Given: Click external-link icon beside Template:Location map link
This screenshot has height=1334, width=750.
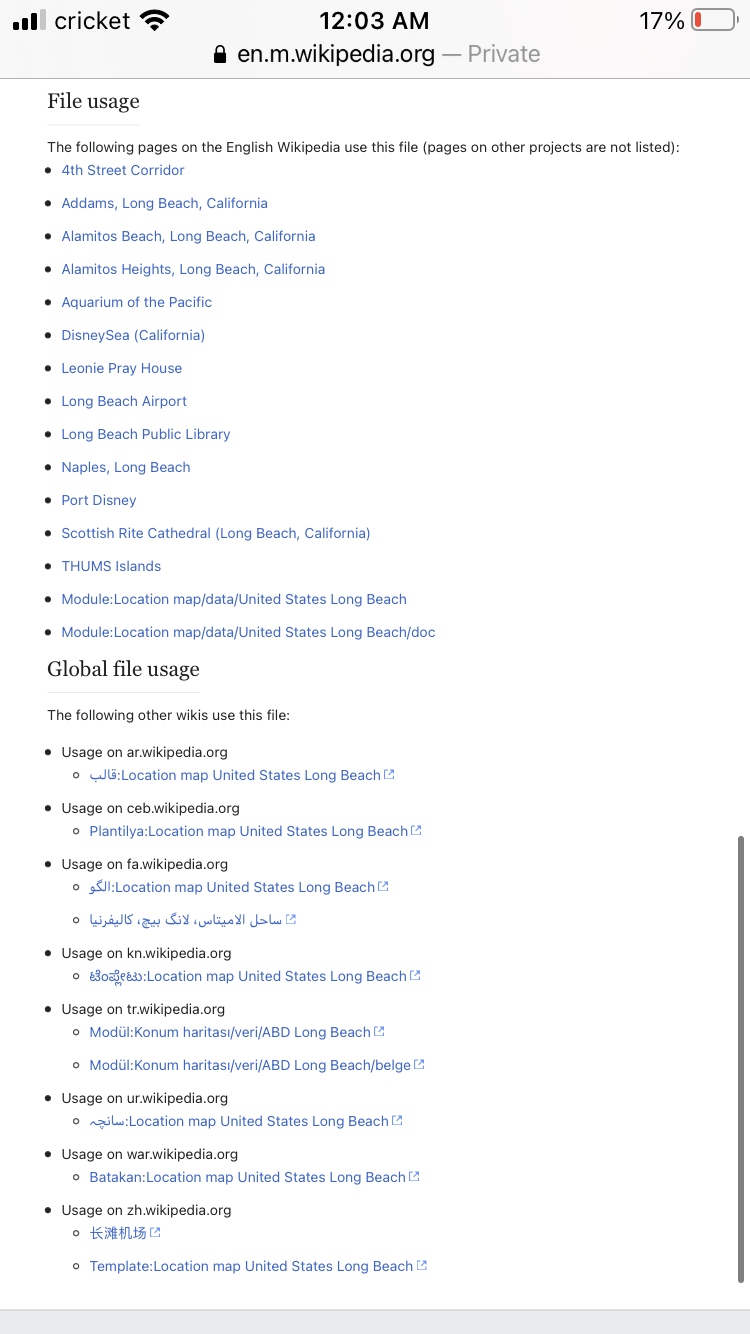Looking at the screenshot, I should (x=422, y=1266).
